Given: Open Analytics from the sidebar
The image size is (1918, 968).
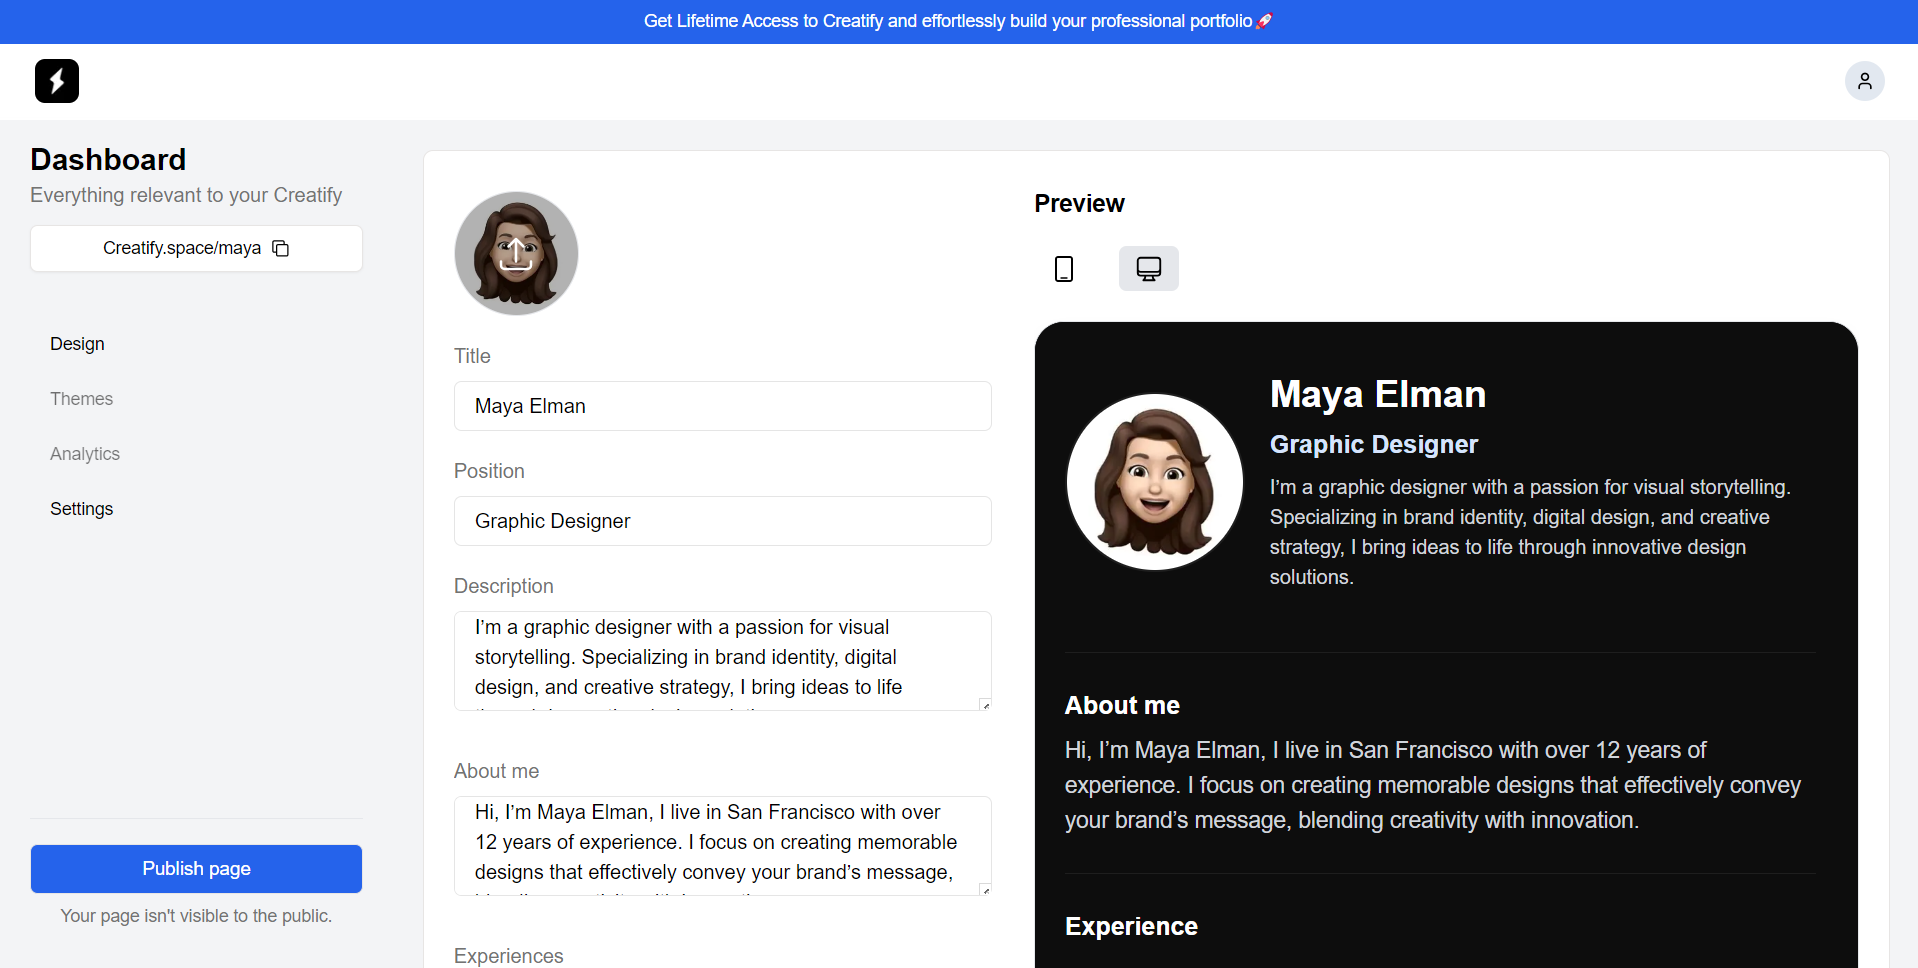Looking at the screenshot, I should (x=85, y=454).
